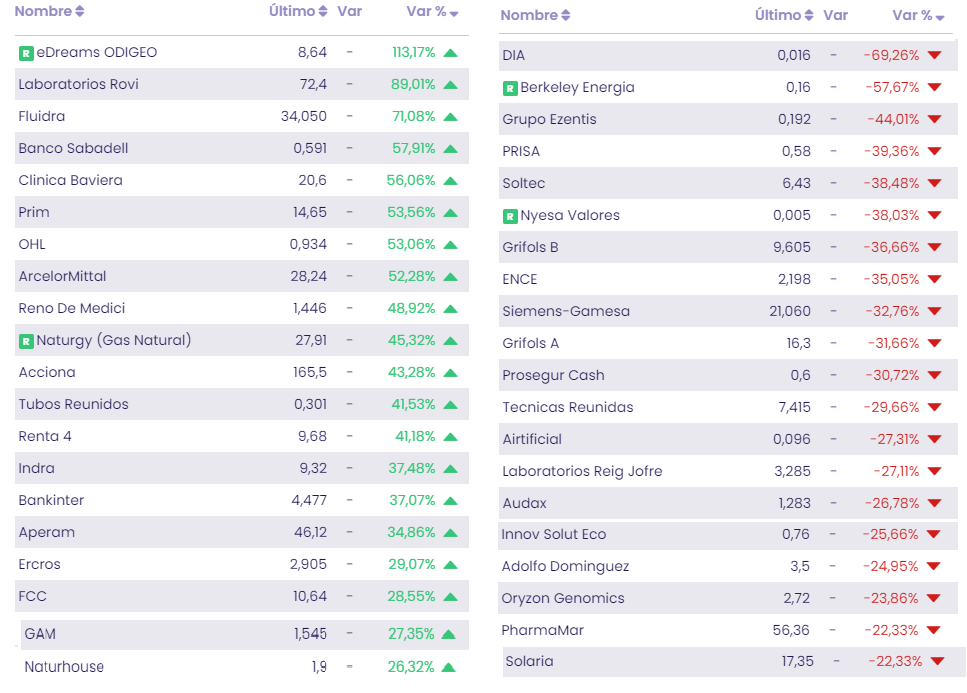Sort left table by Último column

(x=298, y=11)
